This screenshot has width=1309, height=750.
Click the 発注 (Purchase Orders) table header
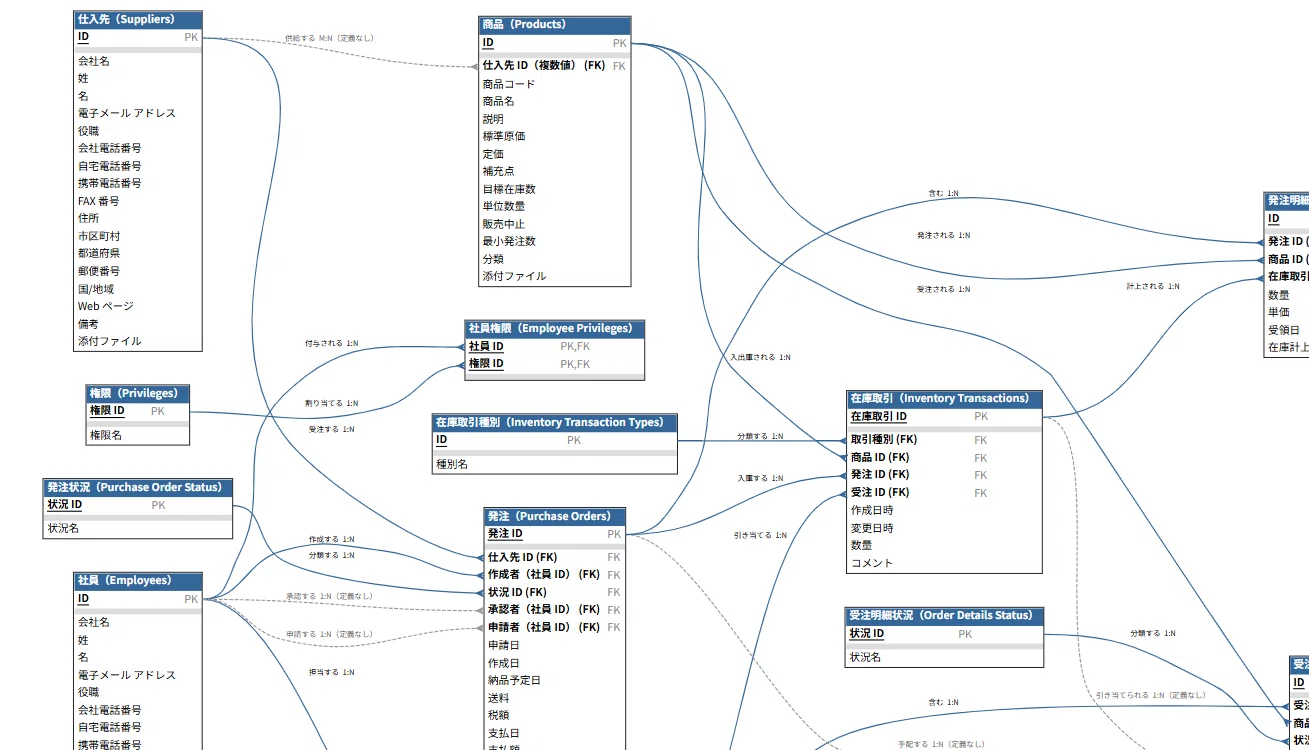(555, 516)
